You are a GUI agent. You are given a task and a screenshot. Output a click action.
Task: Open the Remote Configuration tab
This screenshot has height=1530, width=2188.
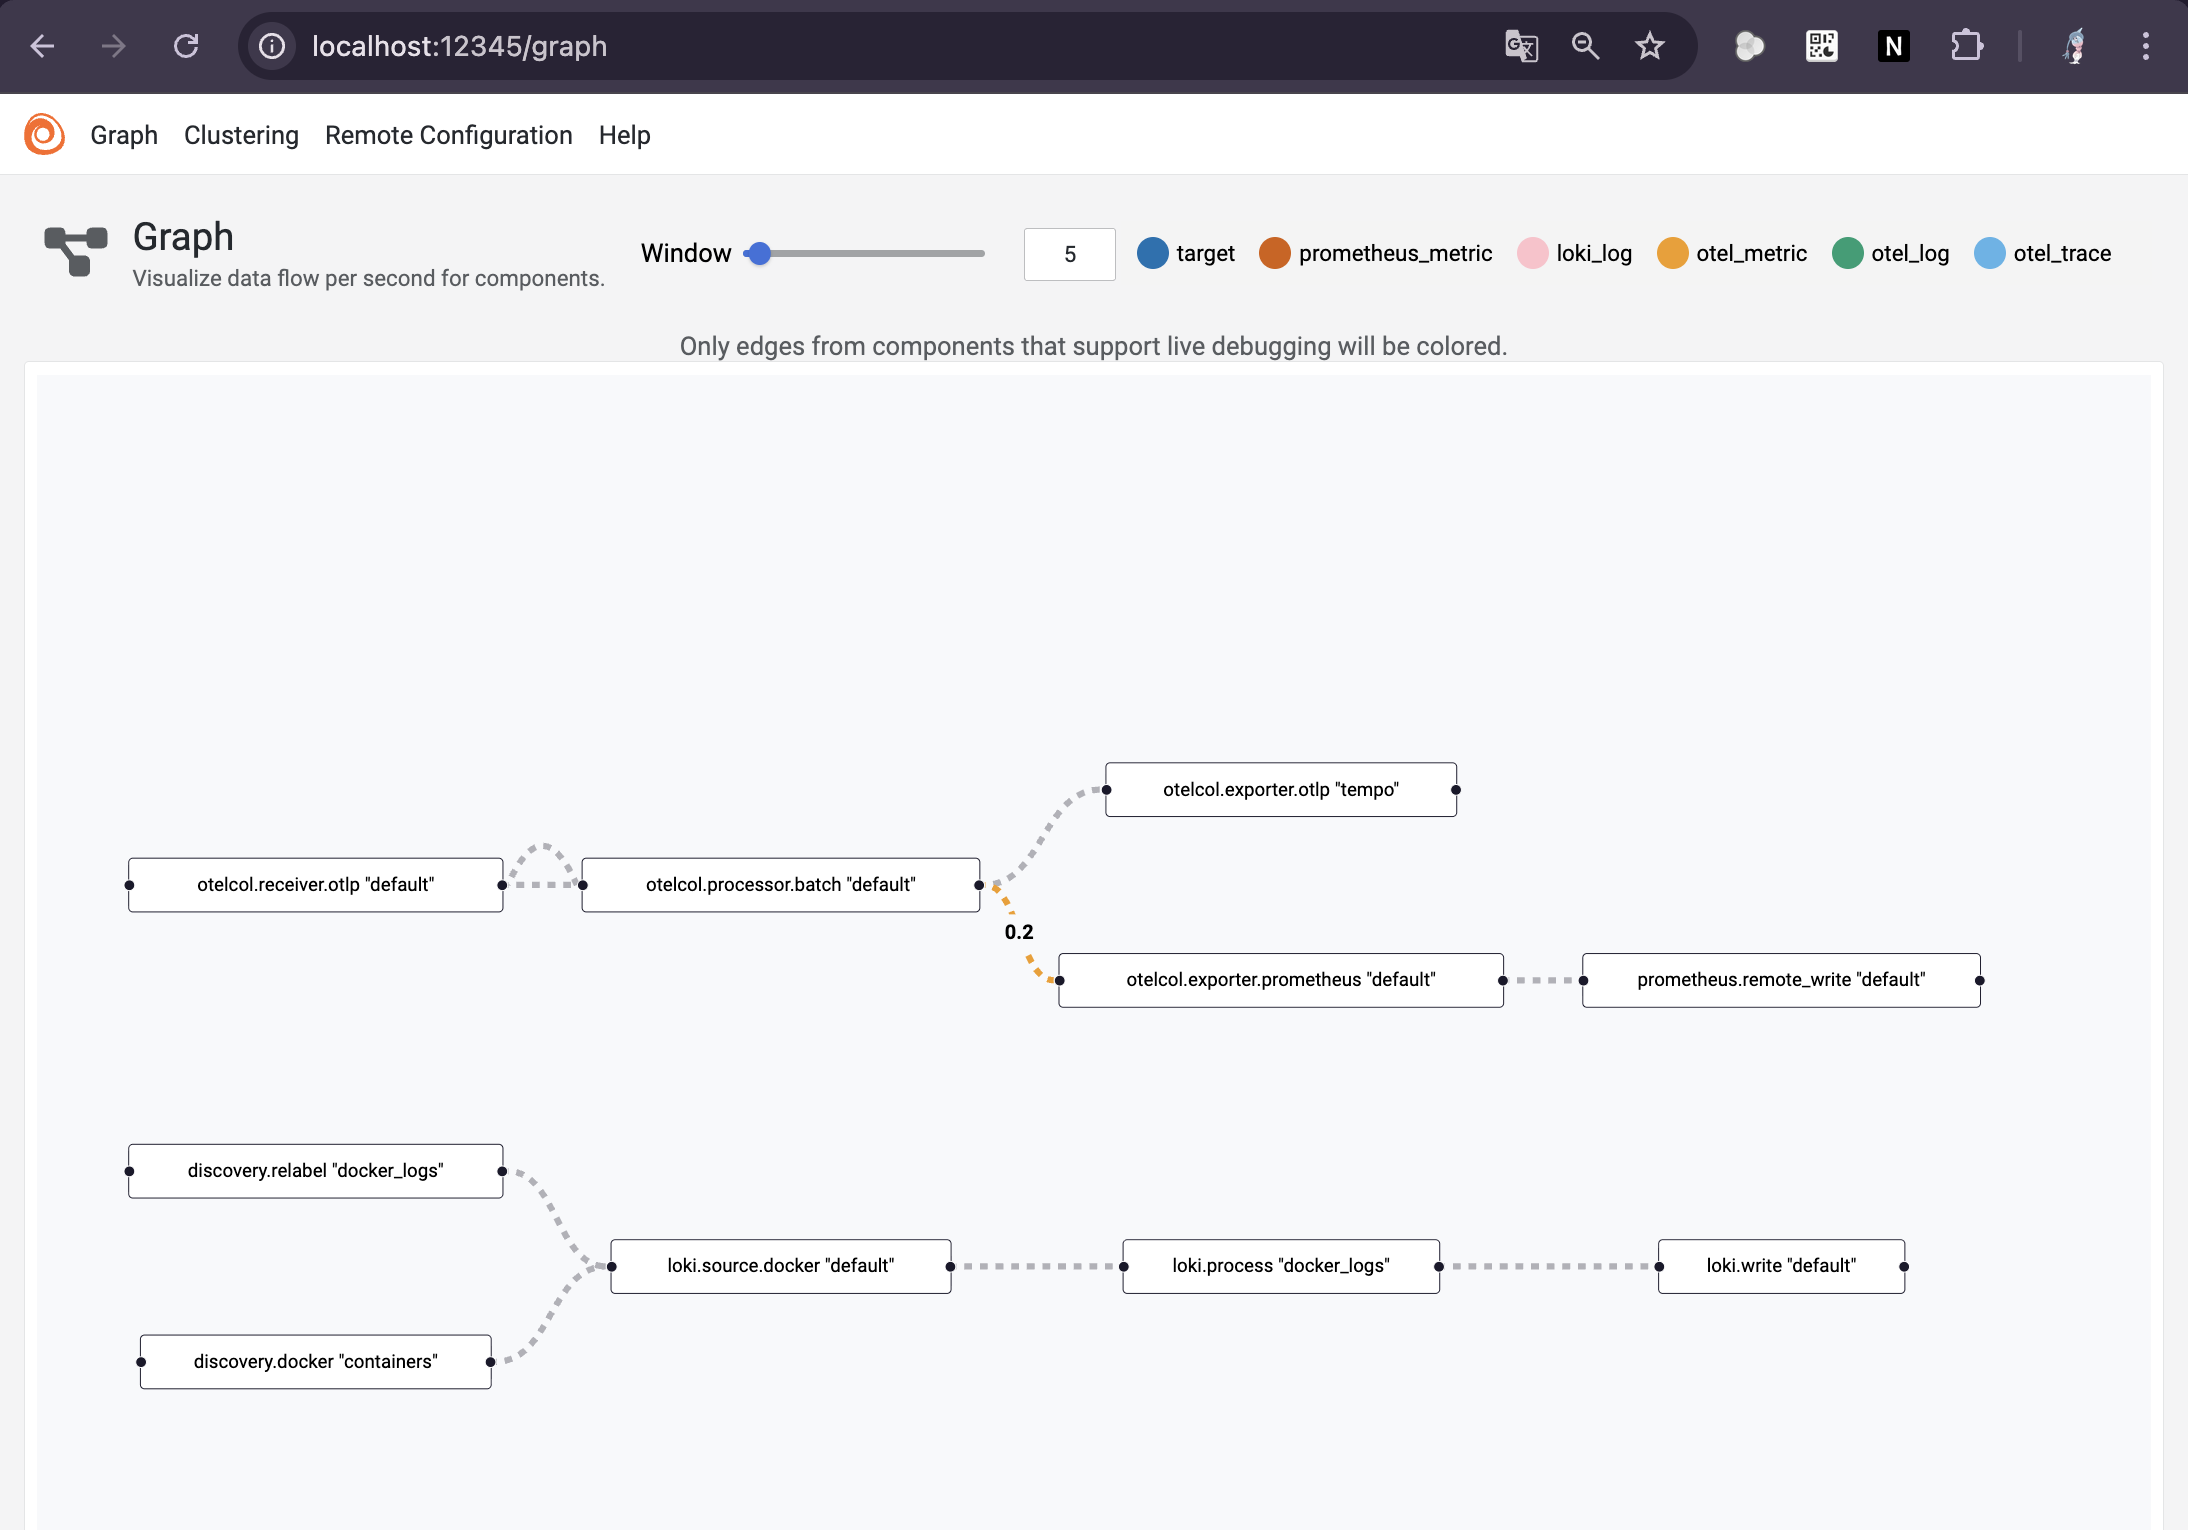448,135
